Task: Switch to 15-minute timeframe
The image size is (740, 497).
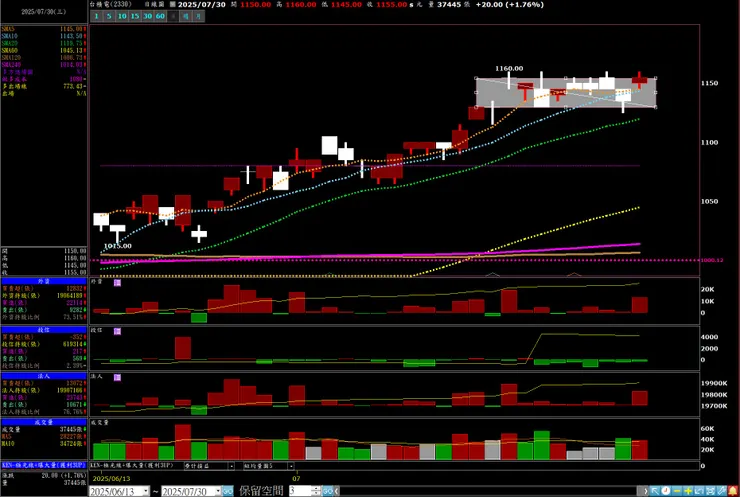Action: click(135, 16)
